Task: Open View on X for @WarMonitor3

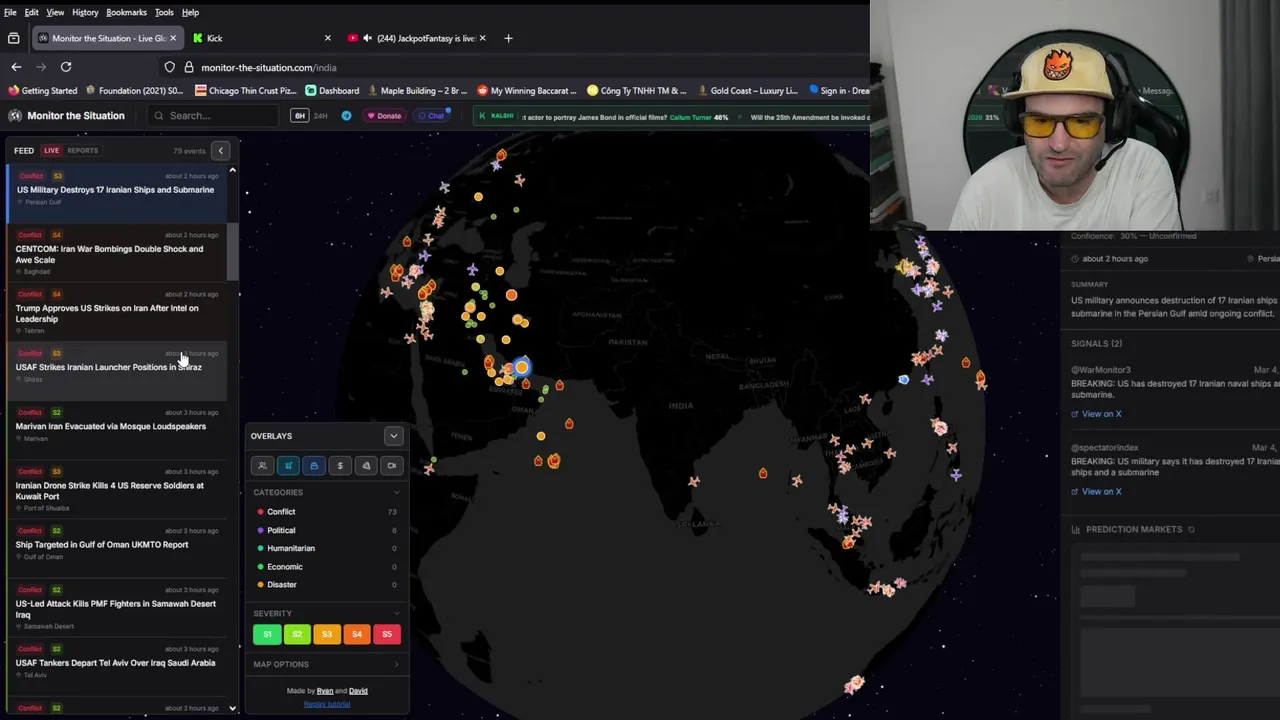Action: click(1096, 414)
